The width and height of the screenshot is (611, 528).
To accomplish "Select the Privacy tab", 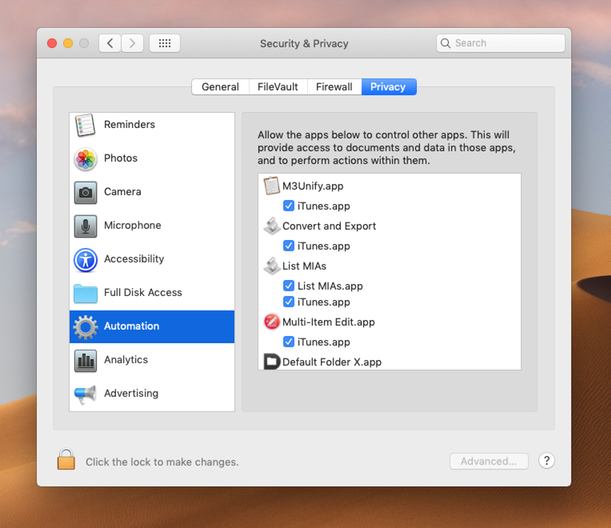I will [388, 87].
